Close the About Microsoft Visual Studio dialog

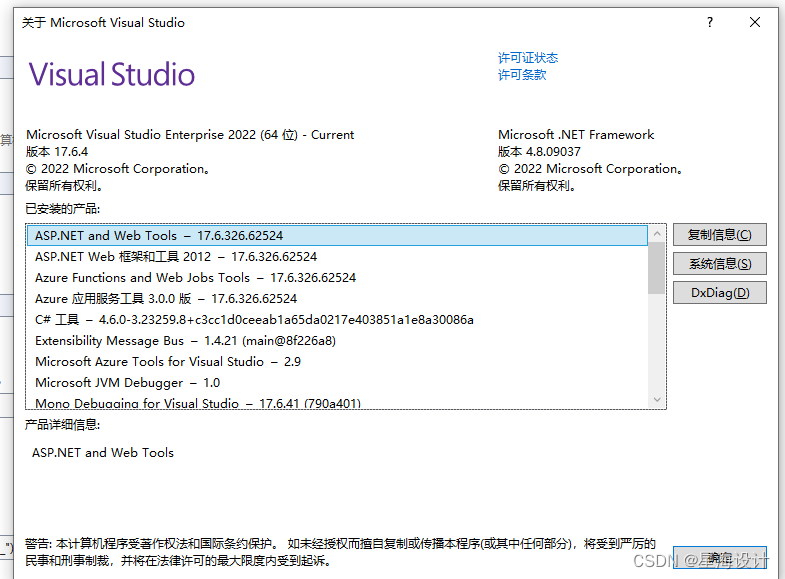tap(754, 23)
